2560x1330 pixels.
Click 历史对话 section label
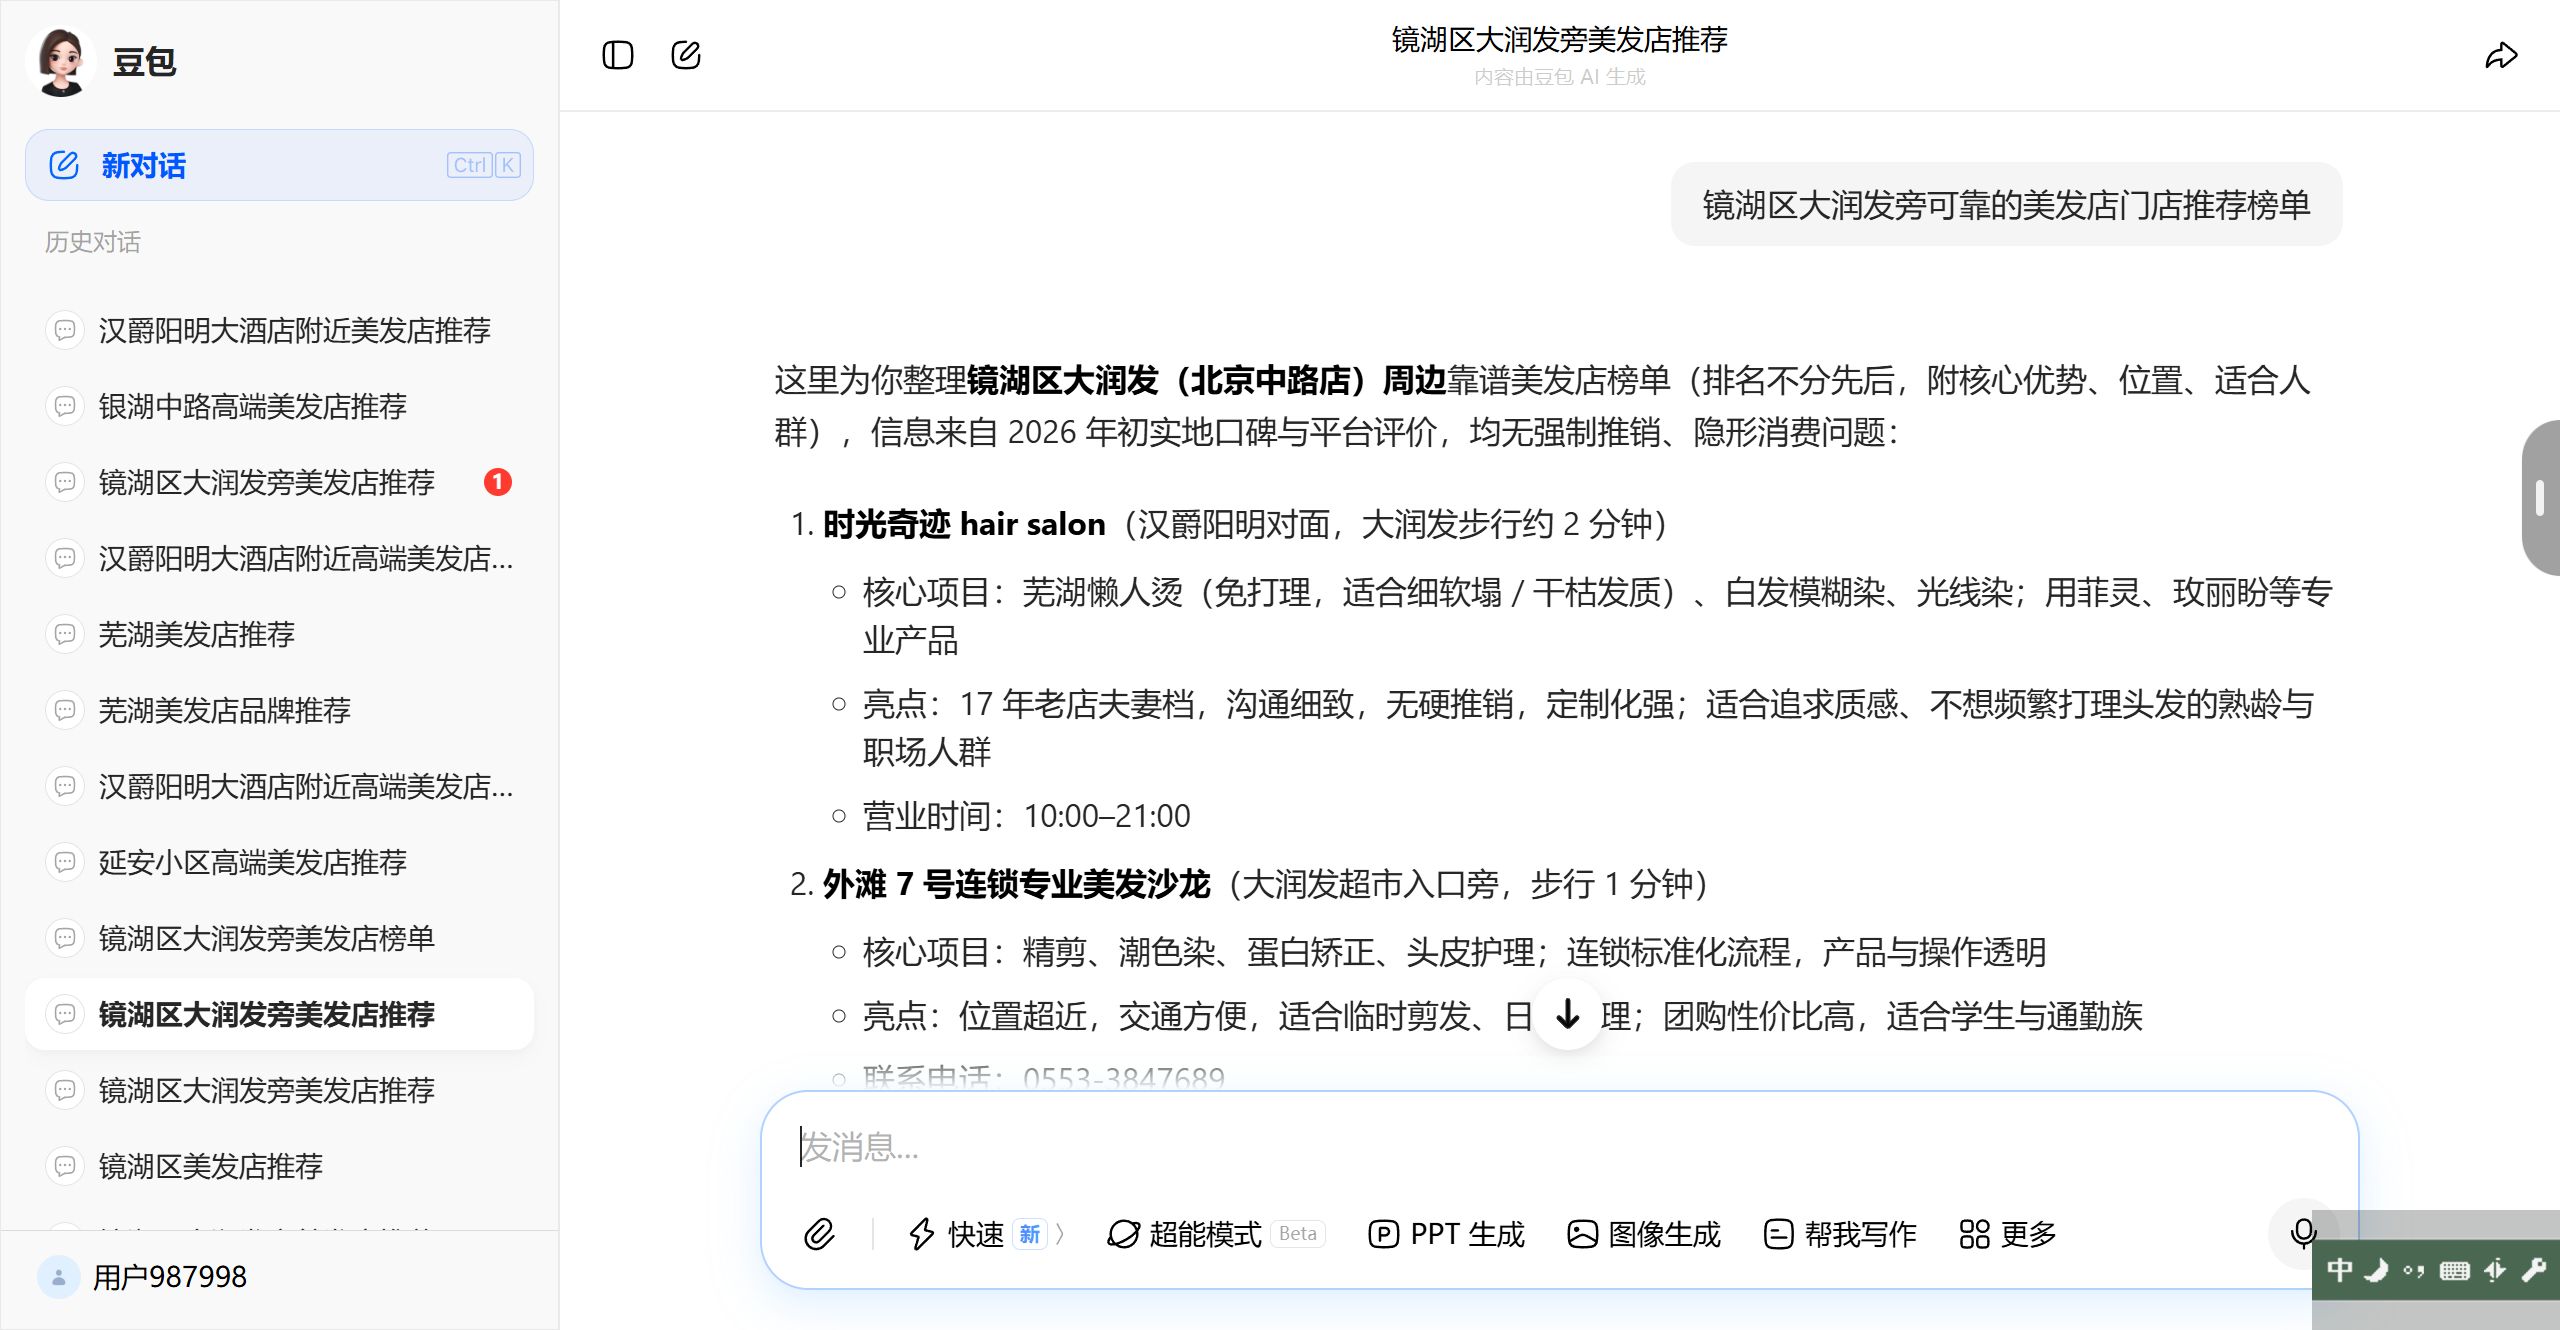(x=92, y=242)
